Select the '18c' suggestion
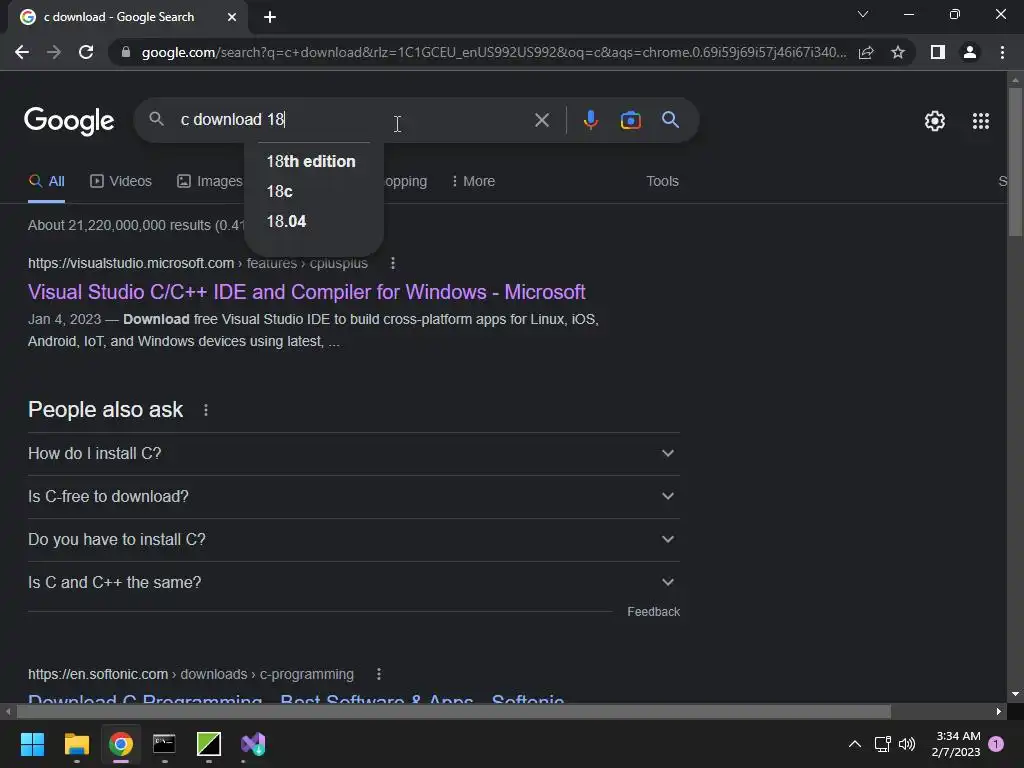The image size is (1024, 768). [x=280, y=191]
